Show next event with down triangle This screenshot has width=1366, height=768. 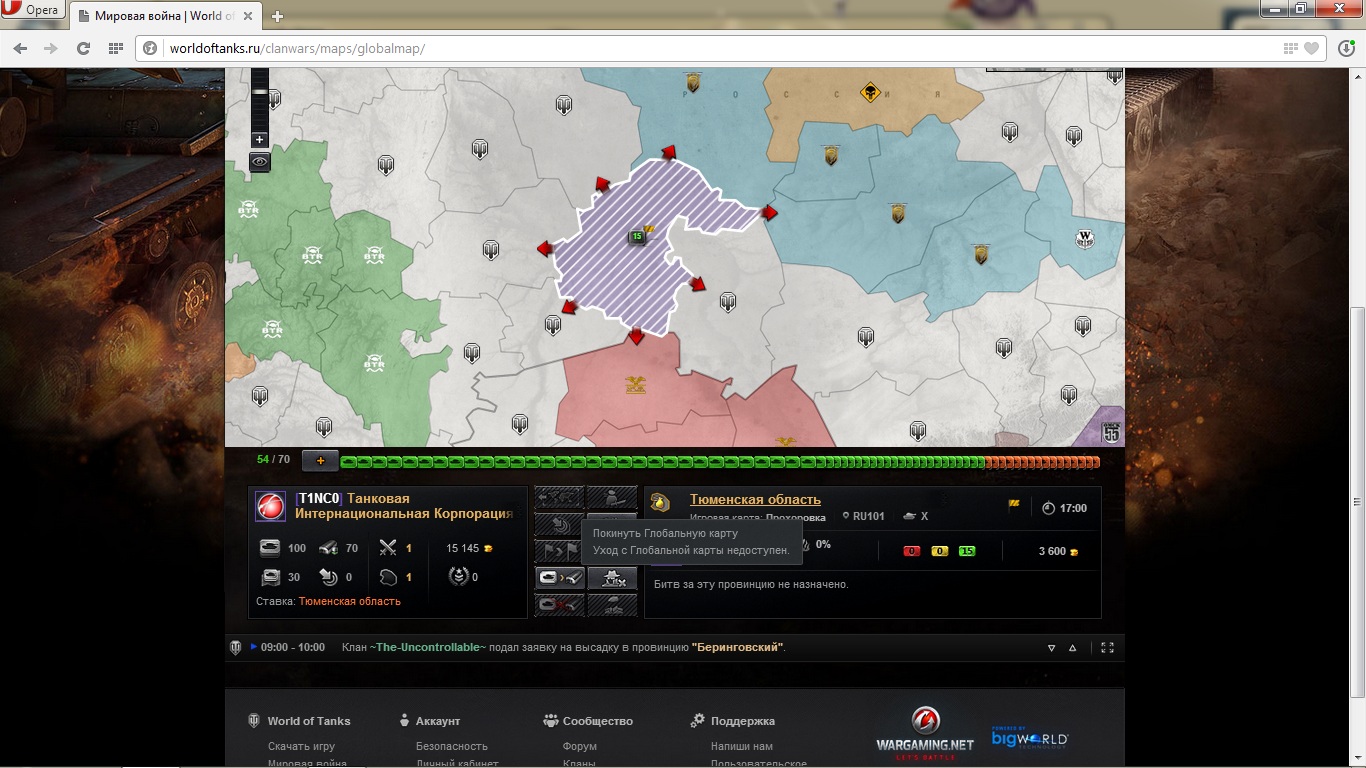(x=1051, y=648)
